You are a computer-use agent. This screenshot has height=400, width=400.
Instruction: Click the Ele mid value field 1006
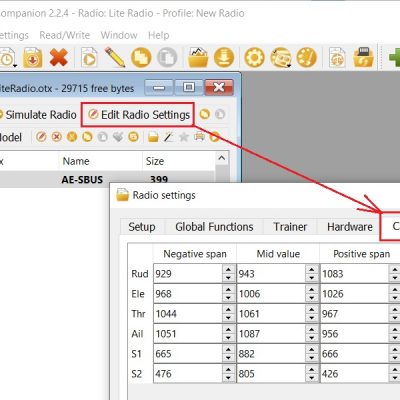point(271,294)
